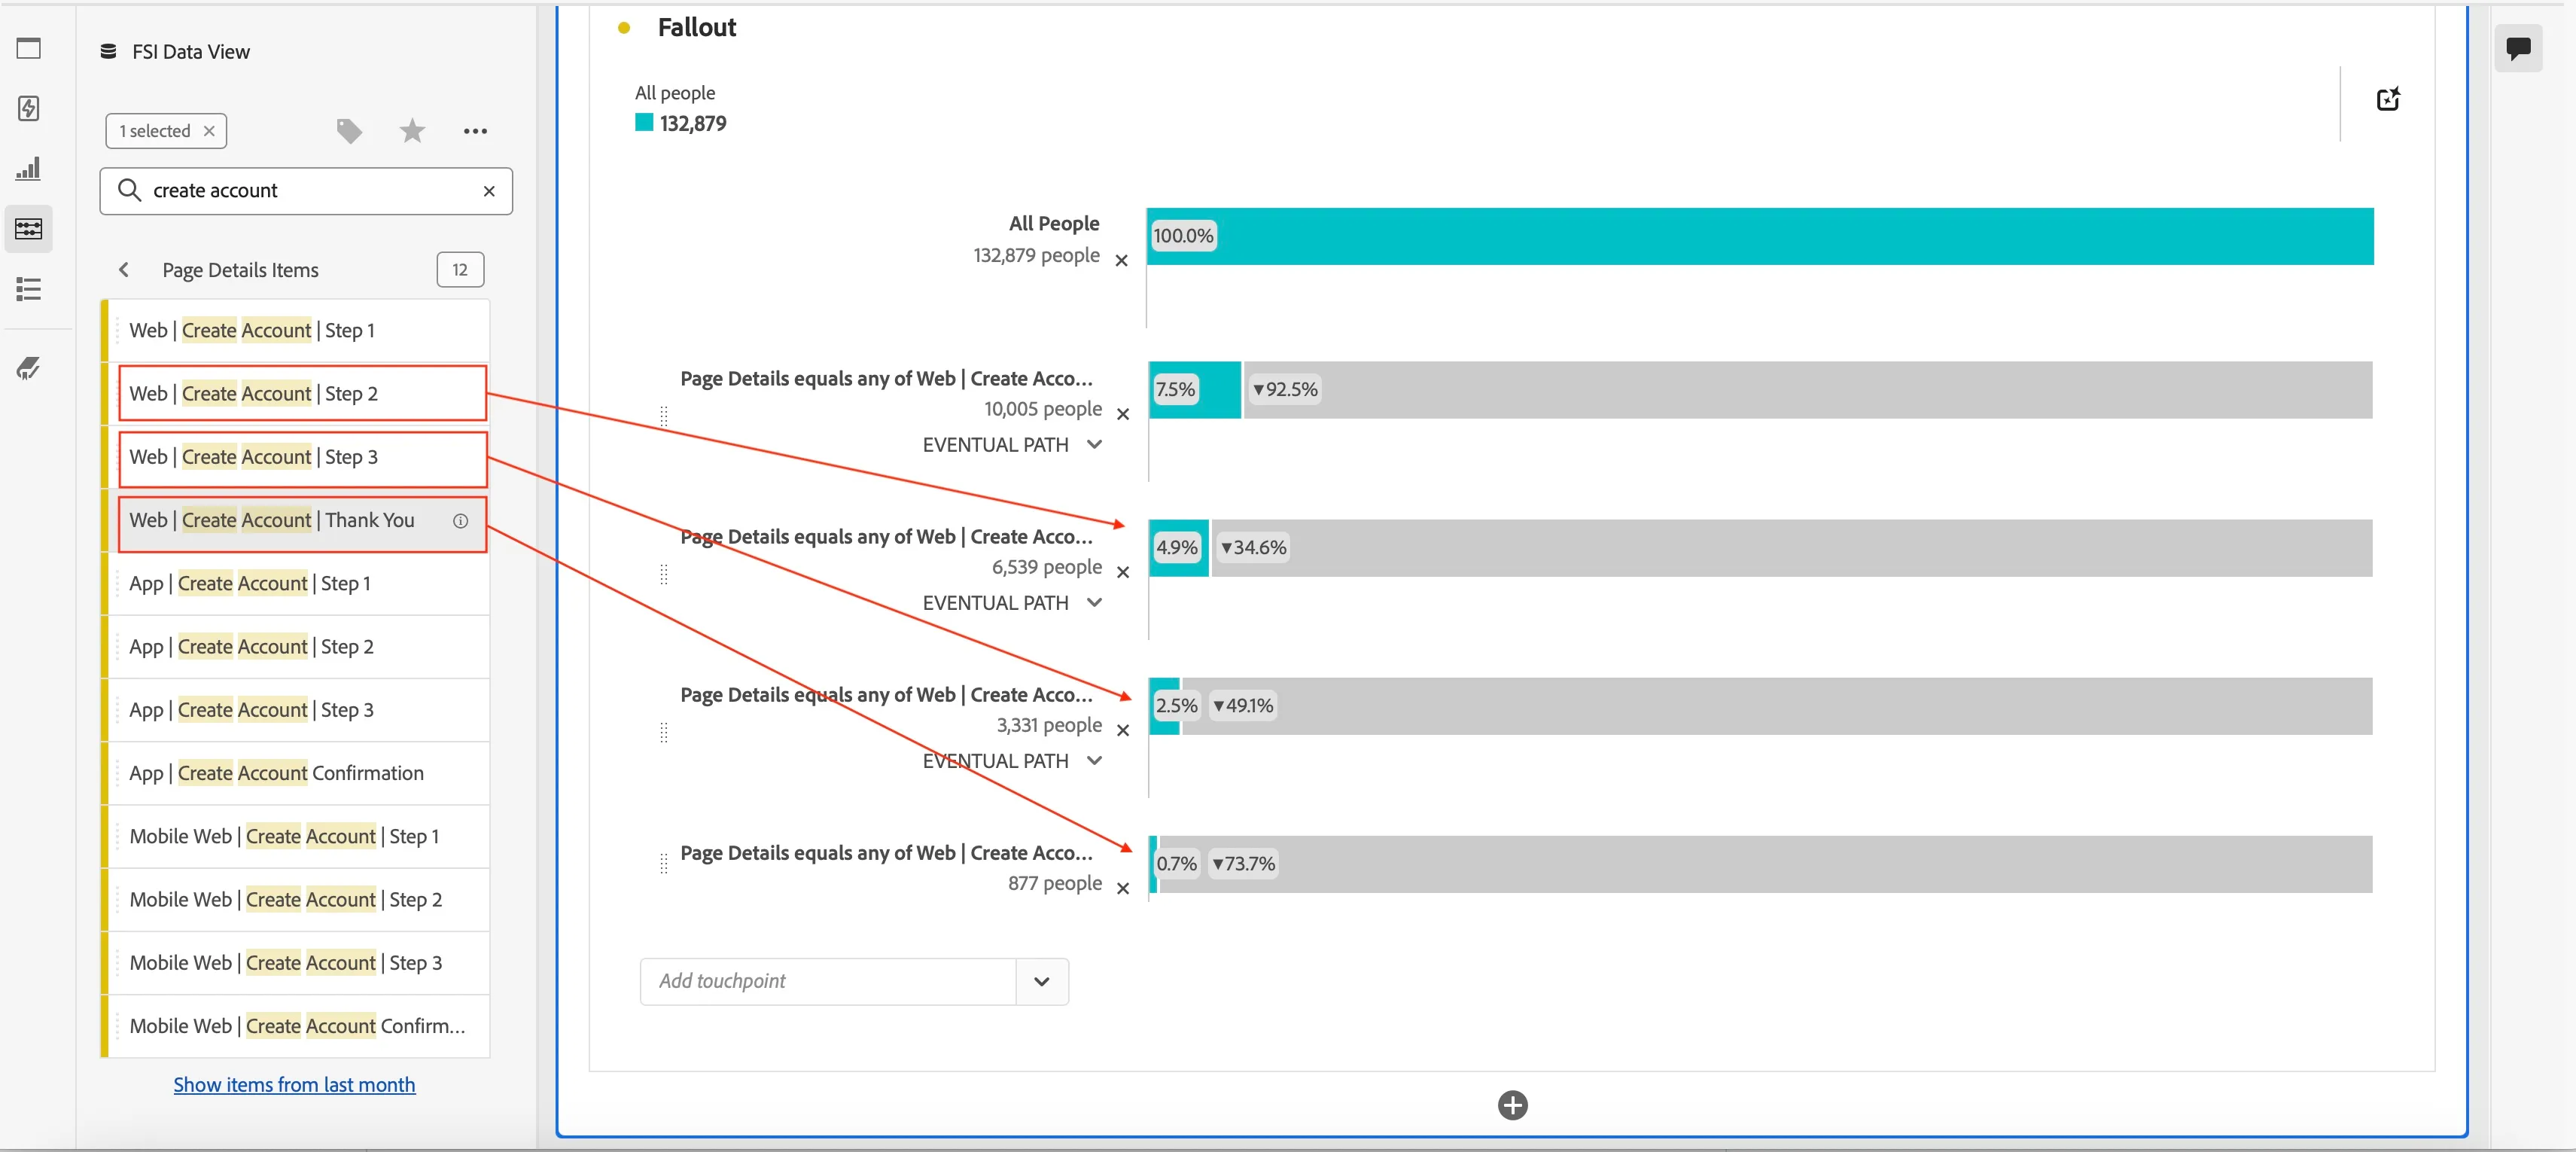The height and width of the screenshot is (1152, 2576).
Task: Click the favorites star icon
Action: (x=412, y=131)
